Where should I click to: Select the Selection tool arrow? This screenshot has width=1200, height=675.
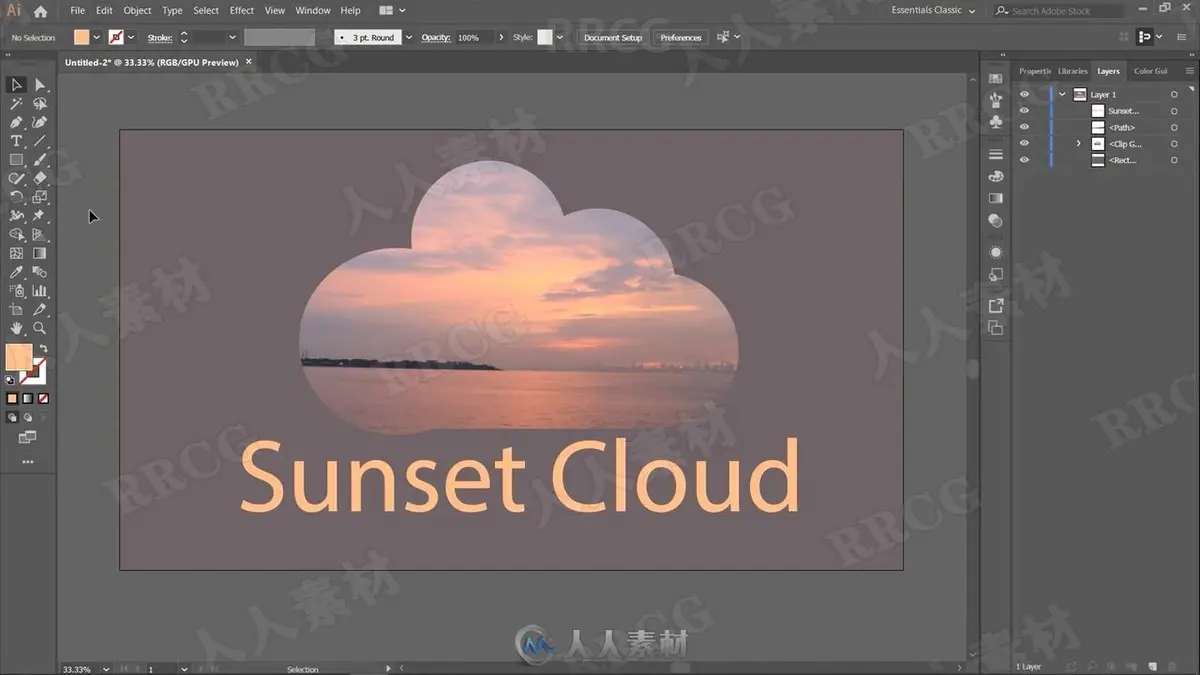[17, 85]
